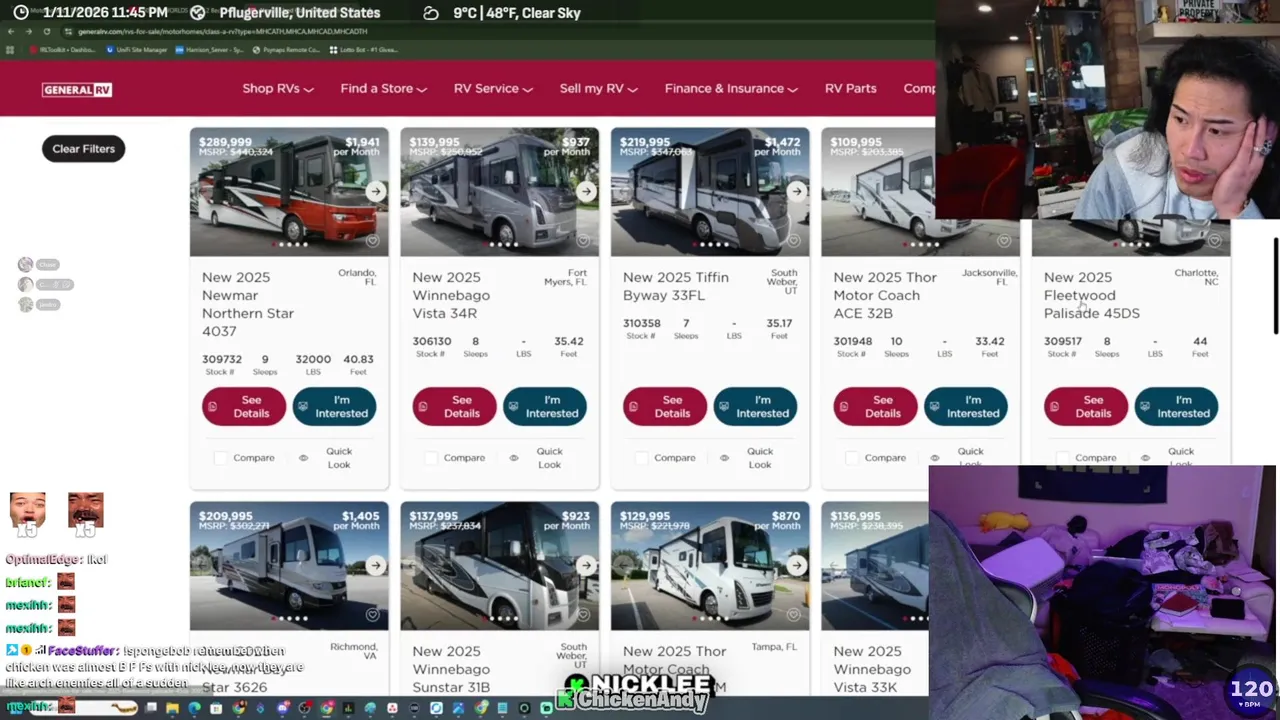The height and width of the screenshot is (720, 1280).
Task: Open the UniFi Site Manager bookmark
Action: [136, 49]
